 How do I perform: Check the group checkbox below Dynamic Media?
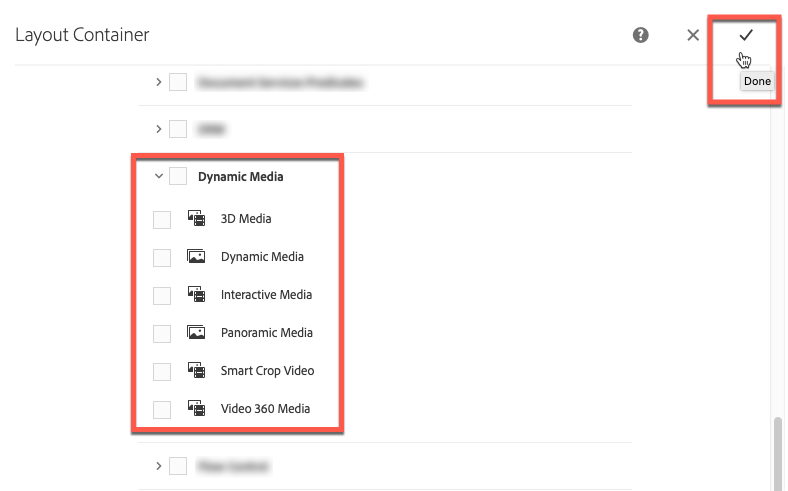click(178, 466)
